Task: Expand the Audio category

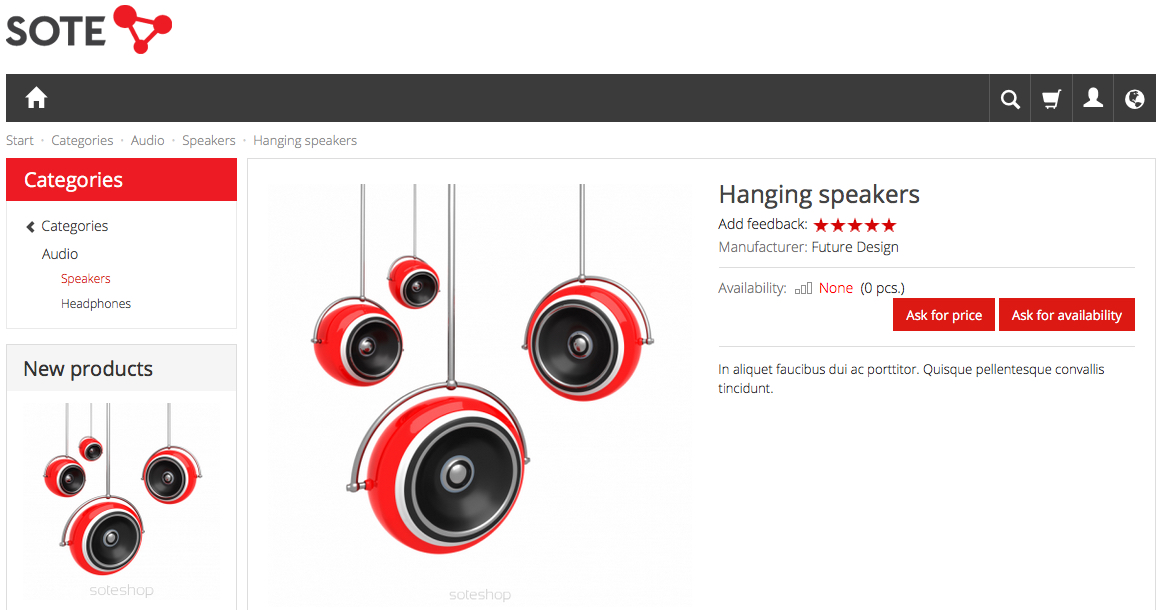Action: pos(59,254)
